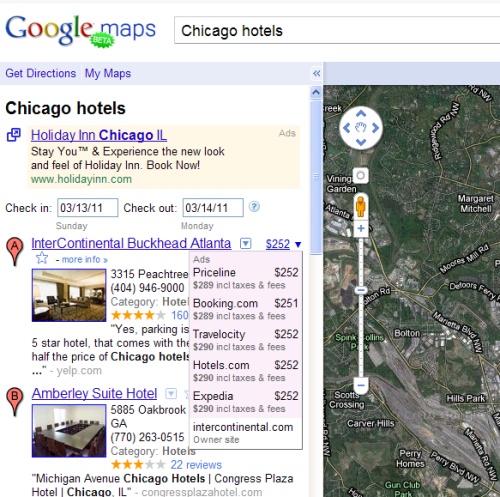Open the My Maps tab
The height and width of the screenshot is (497, 500).
click(x=108, y=73)
